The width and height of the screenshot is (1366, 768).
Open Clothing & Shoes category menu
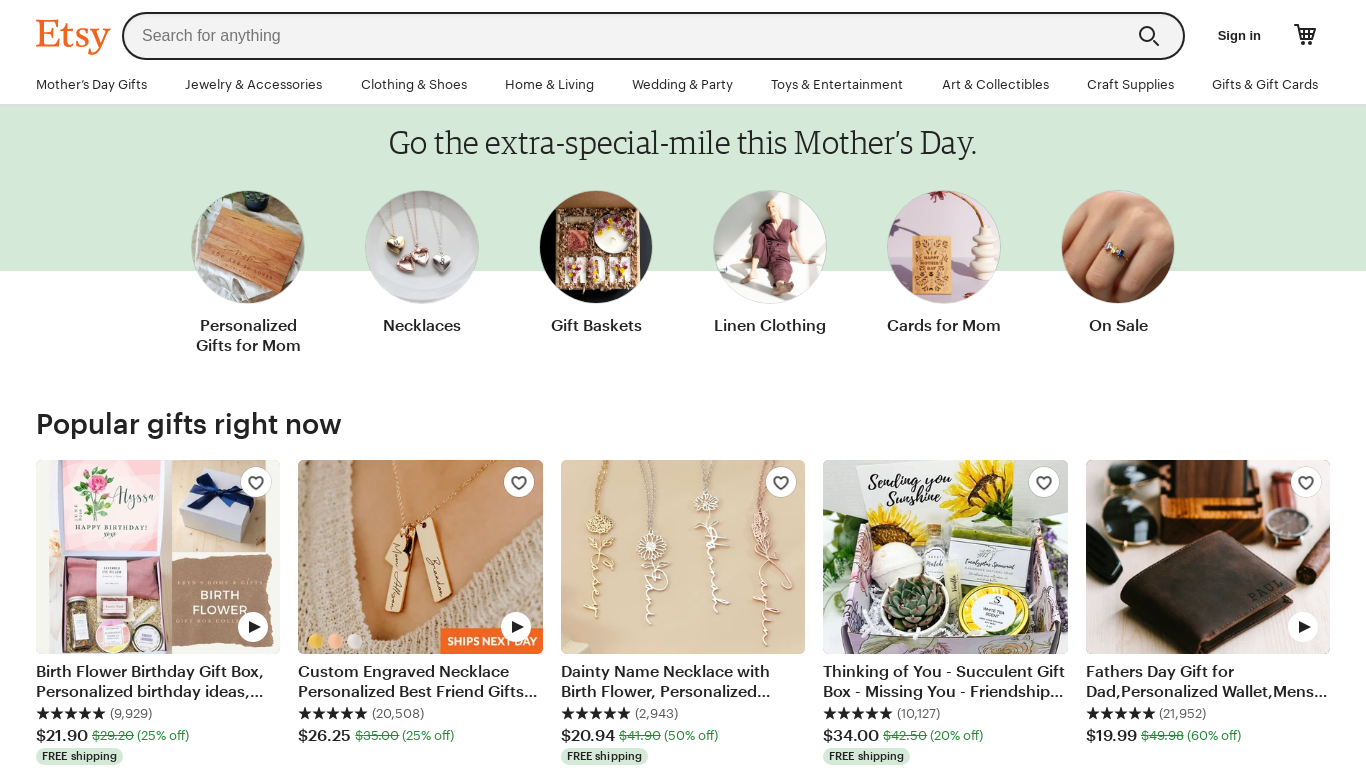(x=414, y=85)
